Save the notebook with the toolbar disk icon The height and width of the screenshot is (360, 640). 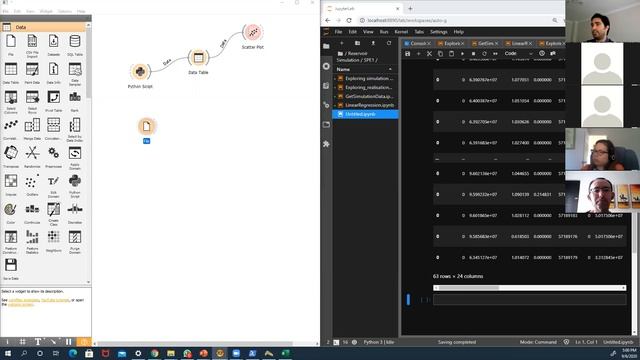[x=407, y=53]
